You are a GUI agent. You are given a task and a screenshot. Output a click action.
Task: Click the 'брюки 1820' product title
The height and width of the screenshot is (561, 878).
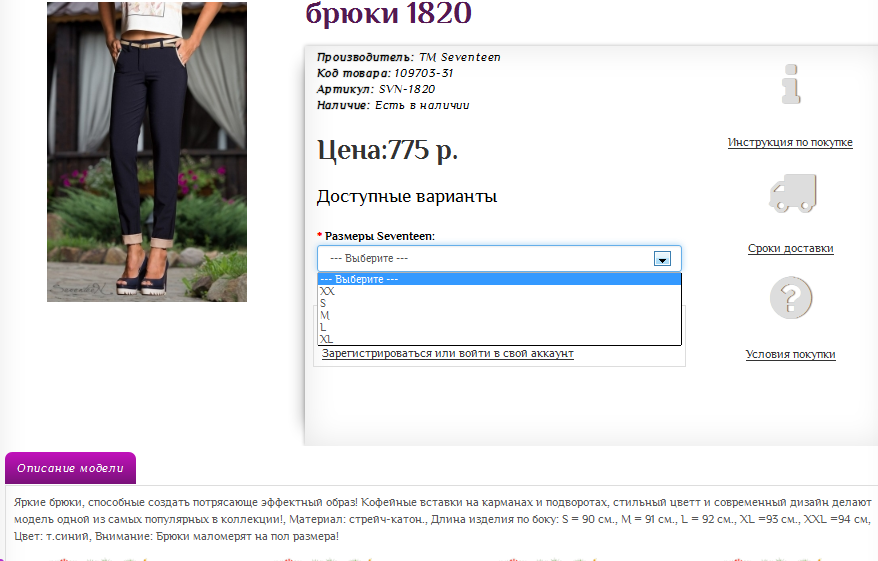[x=388, y=14]
